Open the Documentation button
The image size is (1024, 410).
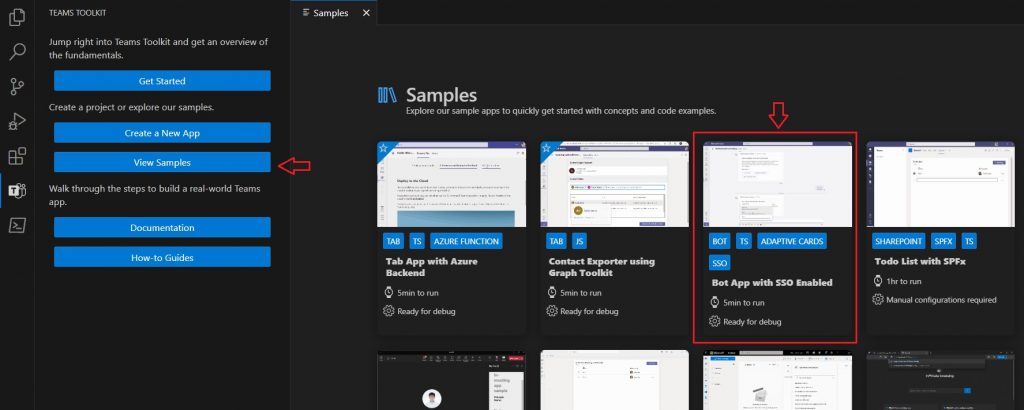tap(162, 228)
